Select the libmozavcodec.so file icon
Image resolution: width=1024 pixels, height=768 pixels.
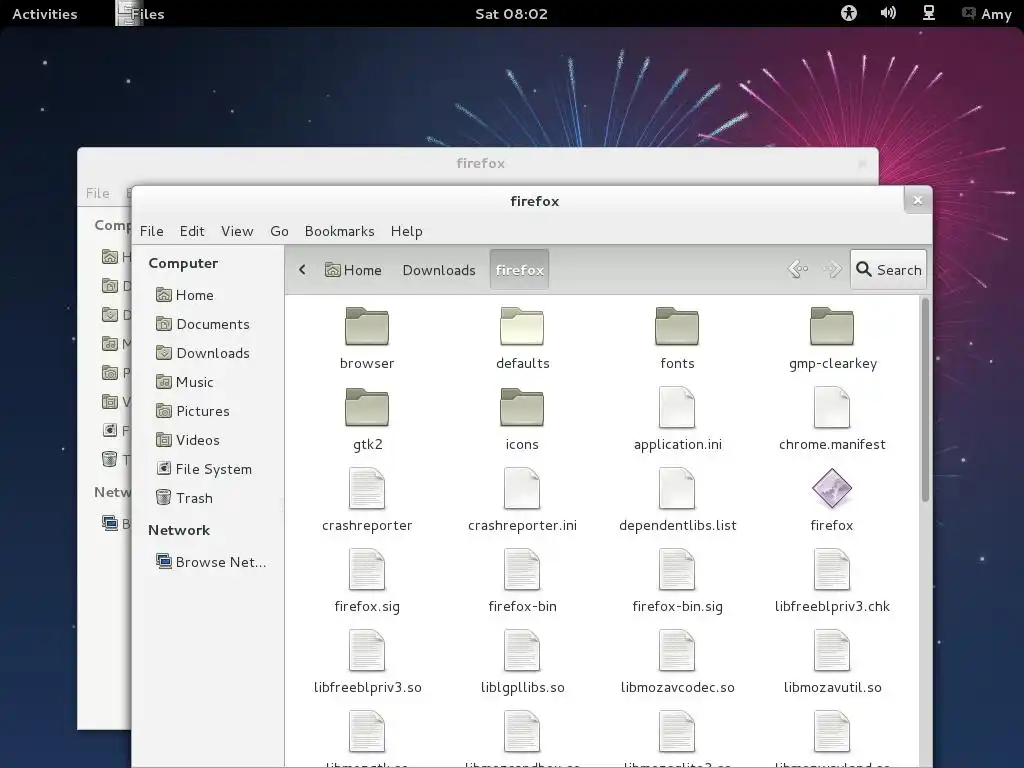(677, 650)
